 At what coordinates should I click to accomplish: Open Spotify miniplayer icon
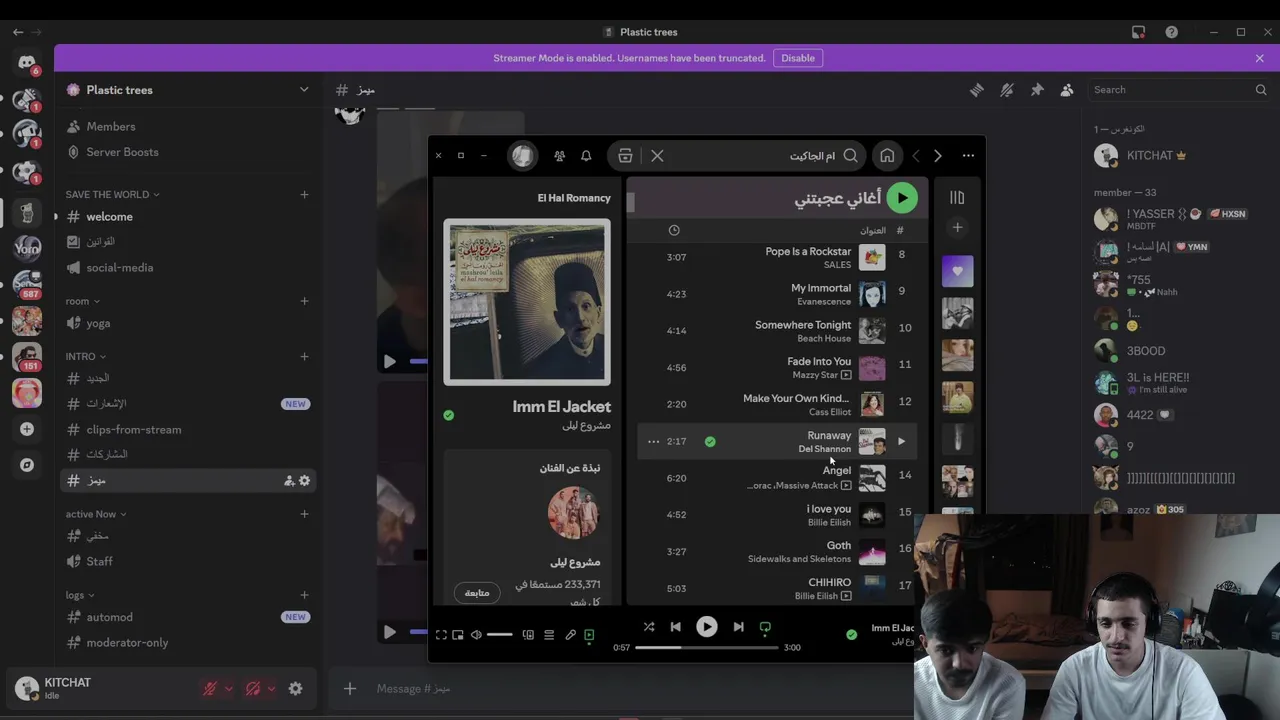pyautogui.click(x=458, y=635)
